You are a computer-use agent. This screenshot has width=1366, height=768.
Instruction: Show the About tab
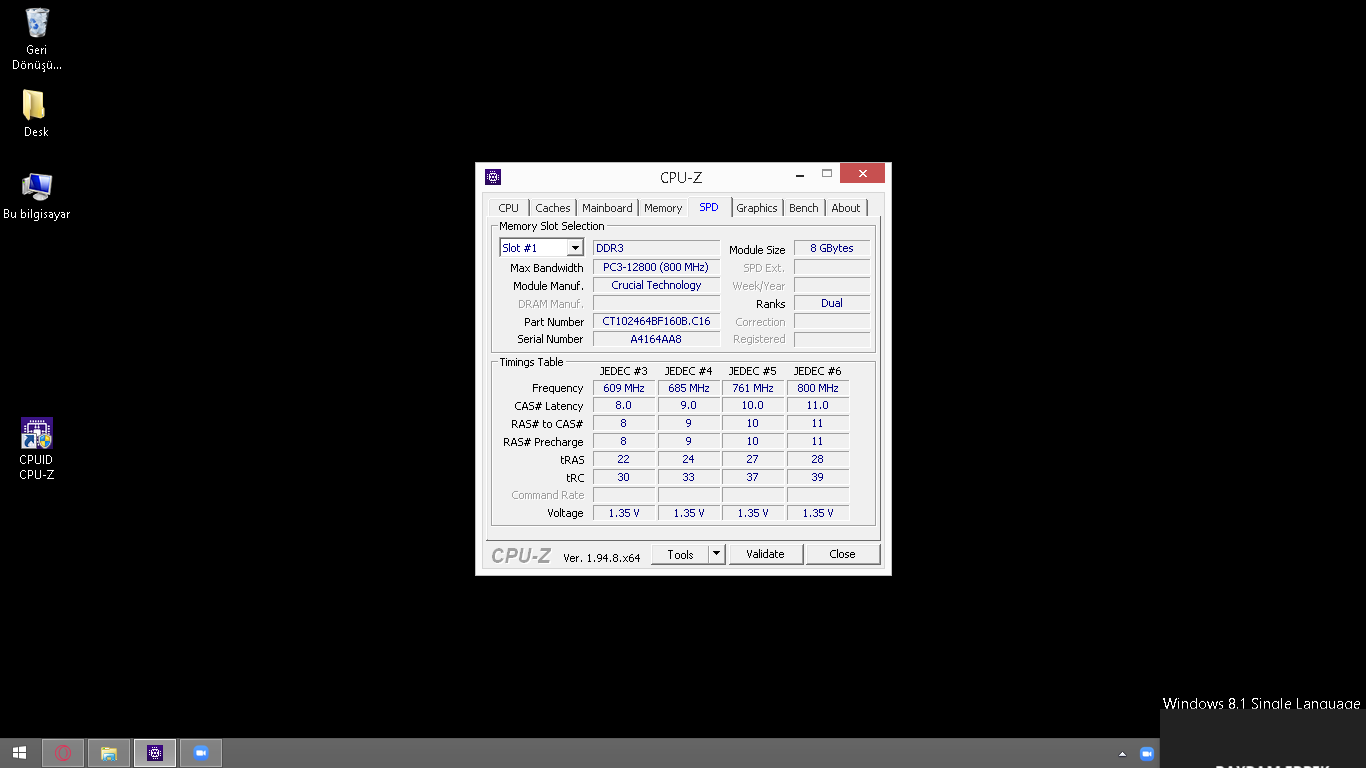pos(846,208)
